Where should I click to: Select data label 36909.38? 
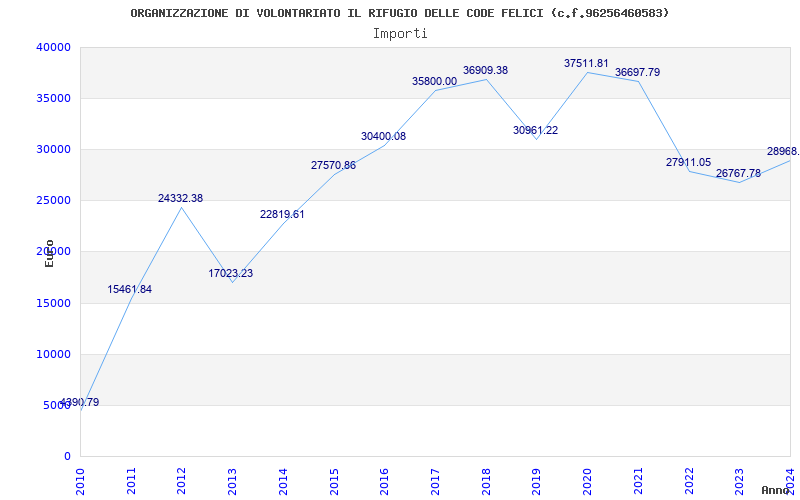(486, 70)
